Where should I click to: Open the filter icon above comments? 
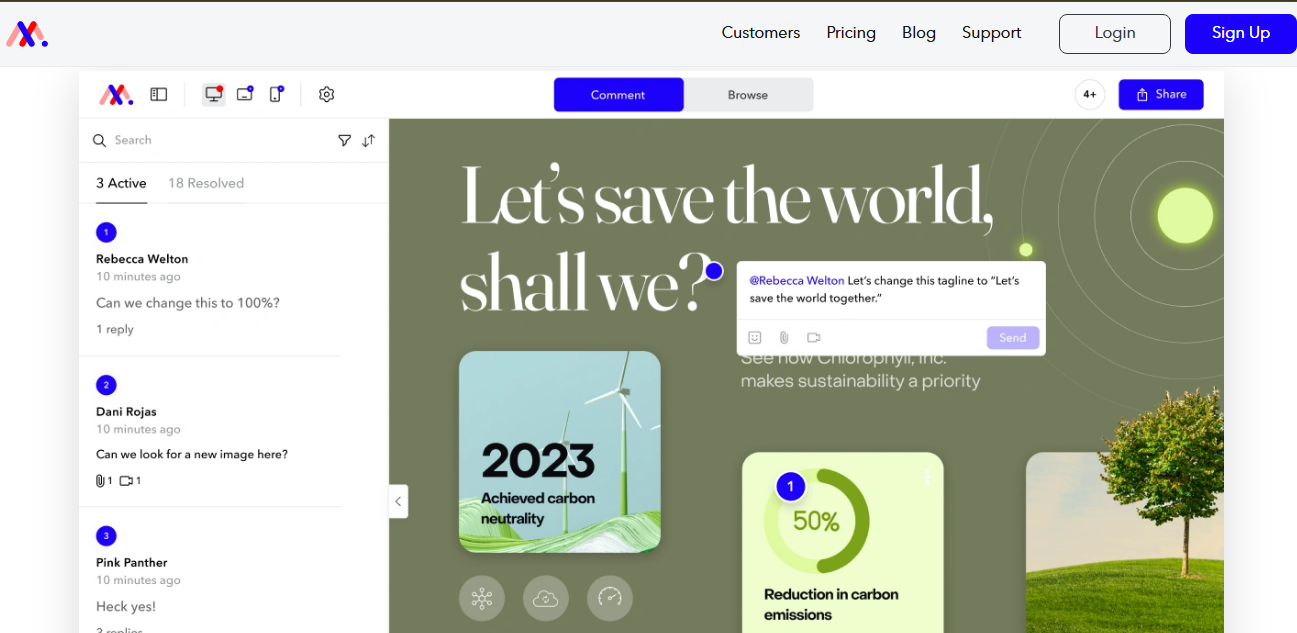coord(345,140)
